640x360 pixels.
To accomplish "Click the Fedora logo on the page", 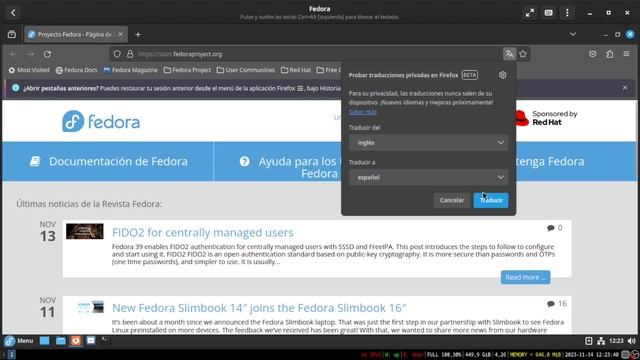I will coord(101,121).
